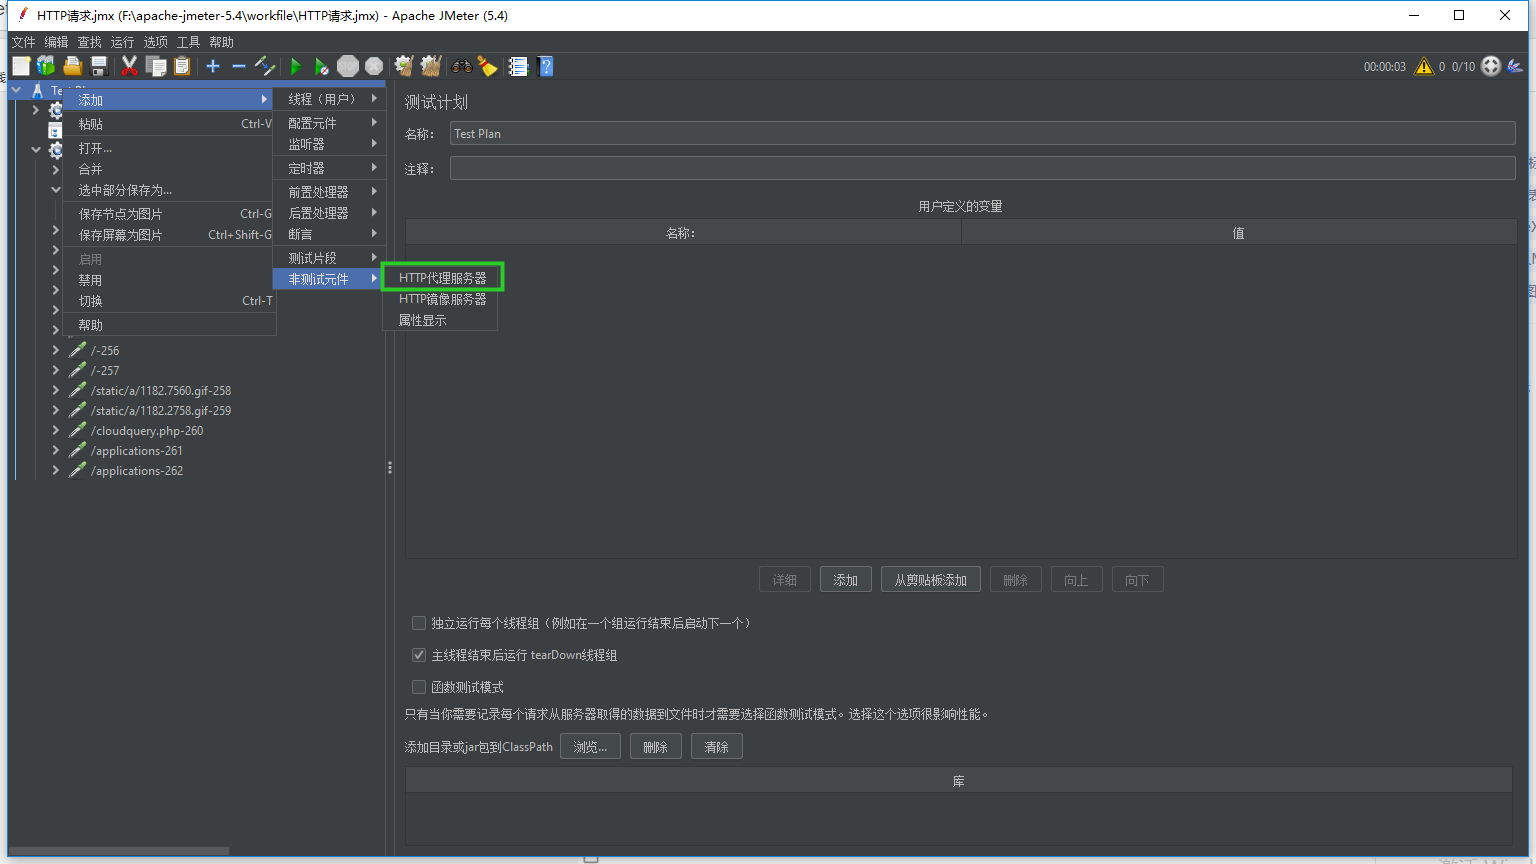Click the Copy toolbar icon
Screen dimensions: 1536x864
(x=156, y=66)
